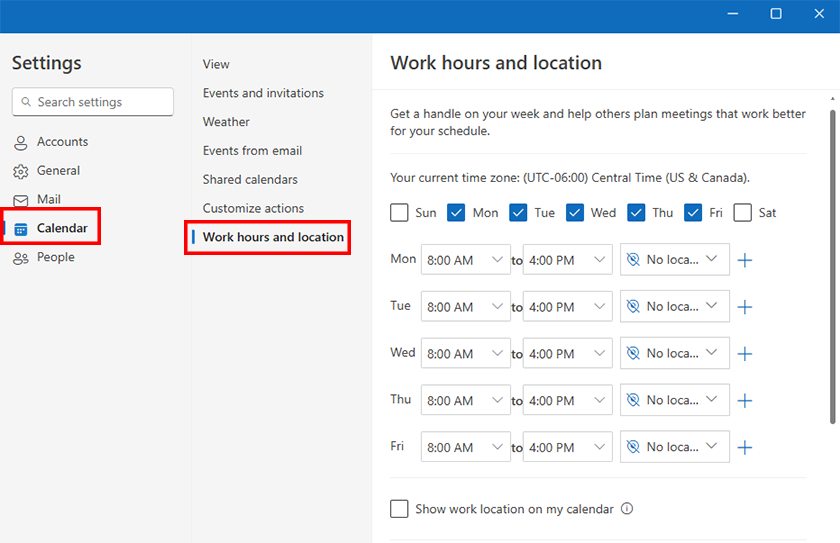Add extra hours on the Friday row

pos(744,448)
